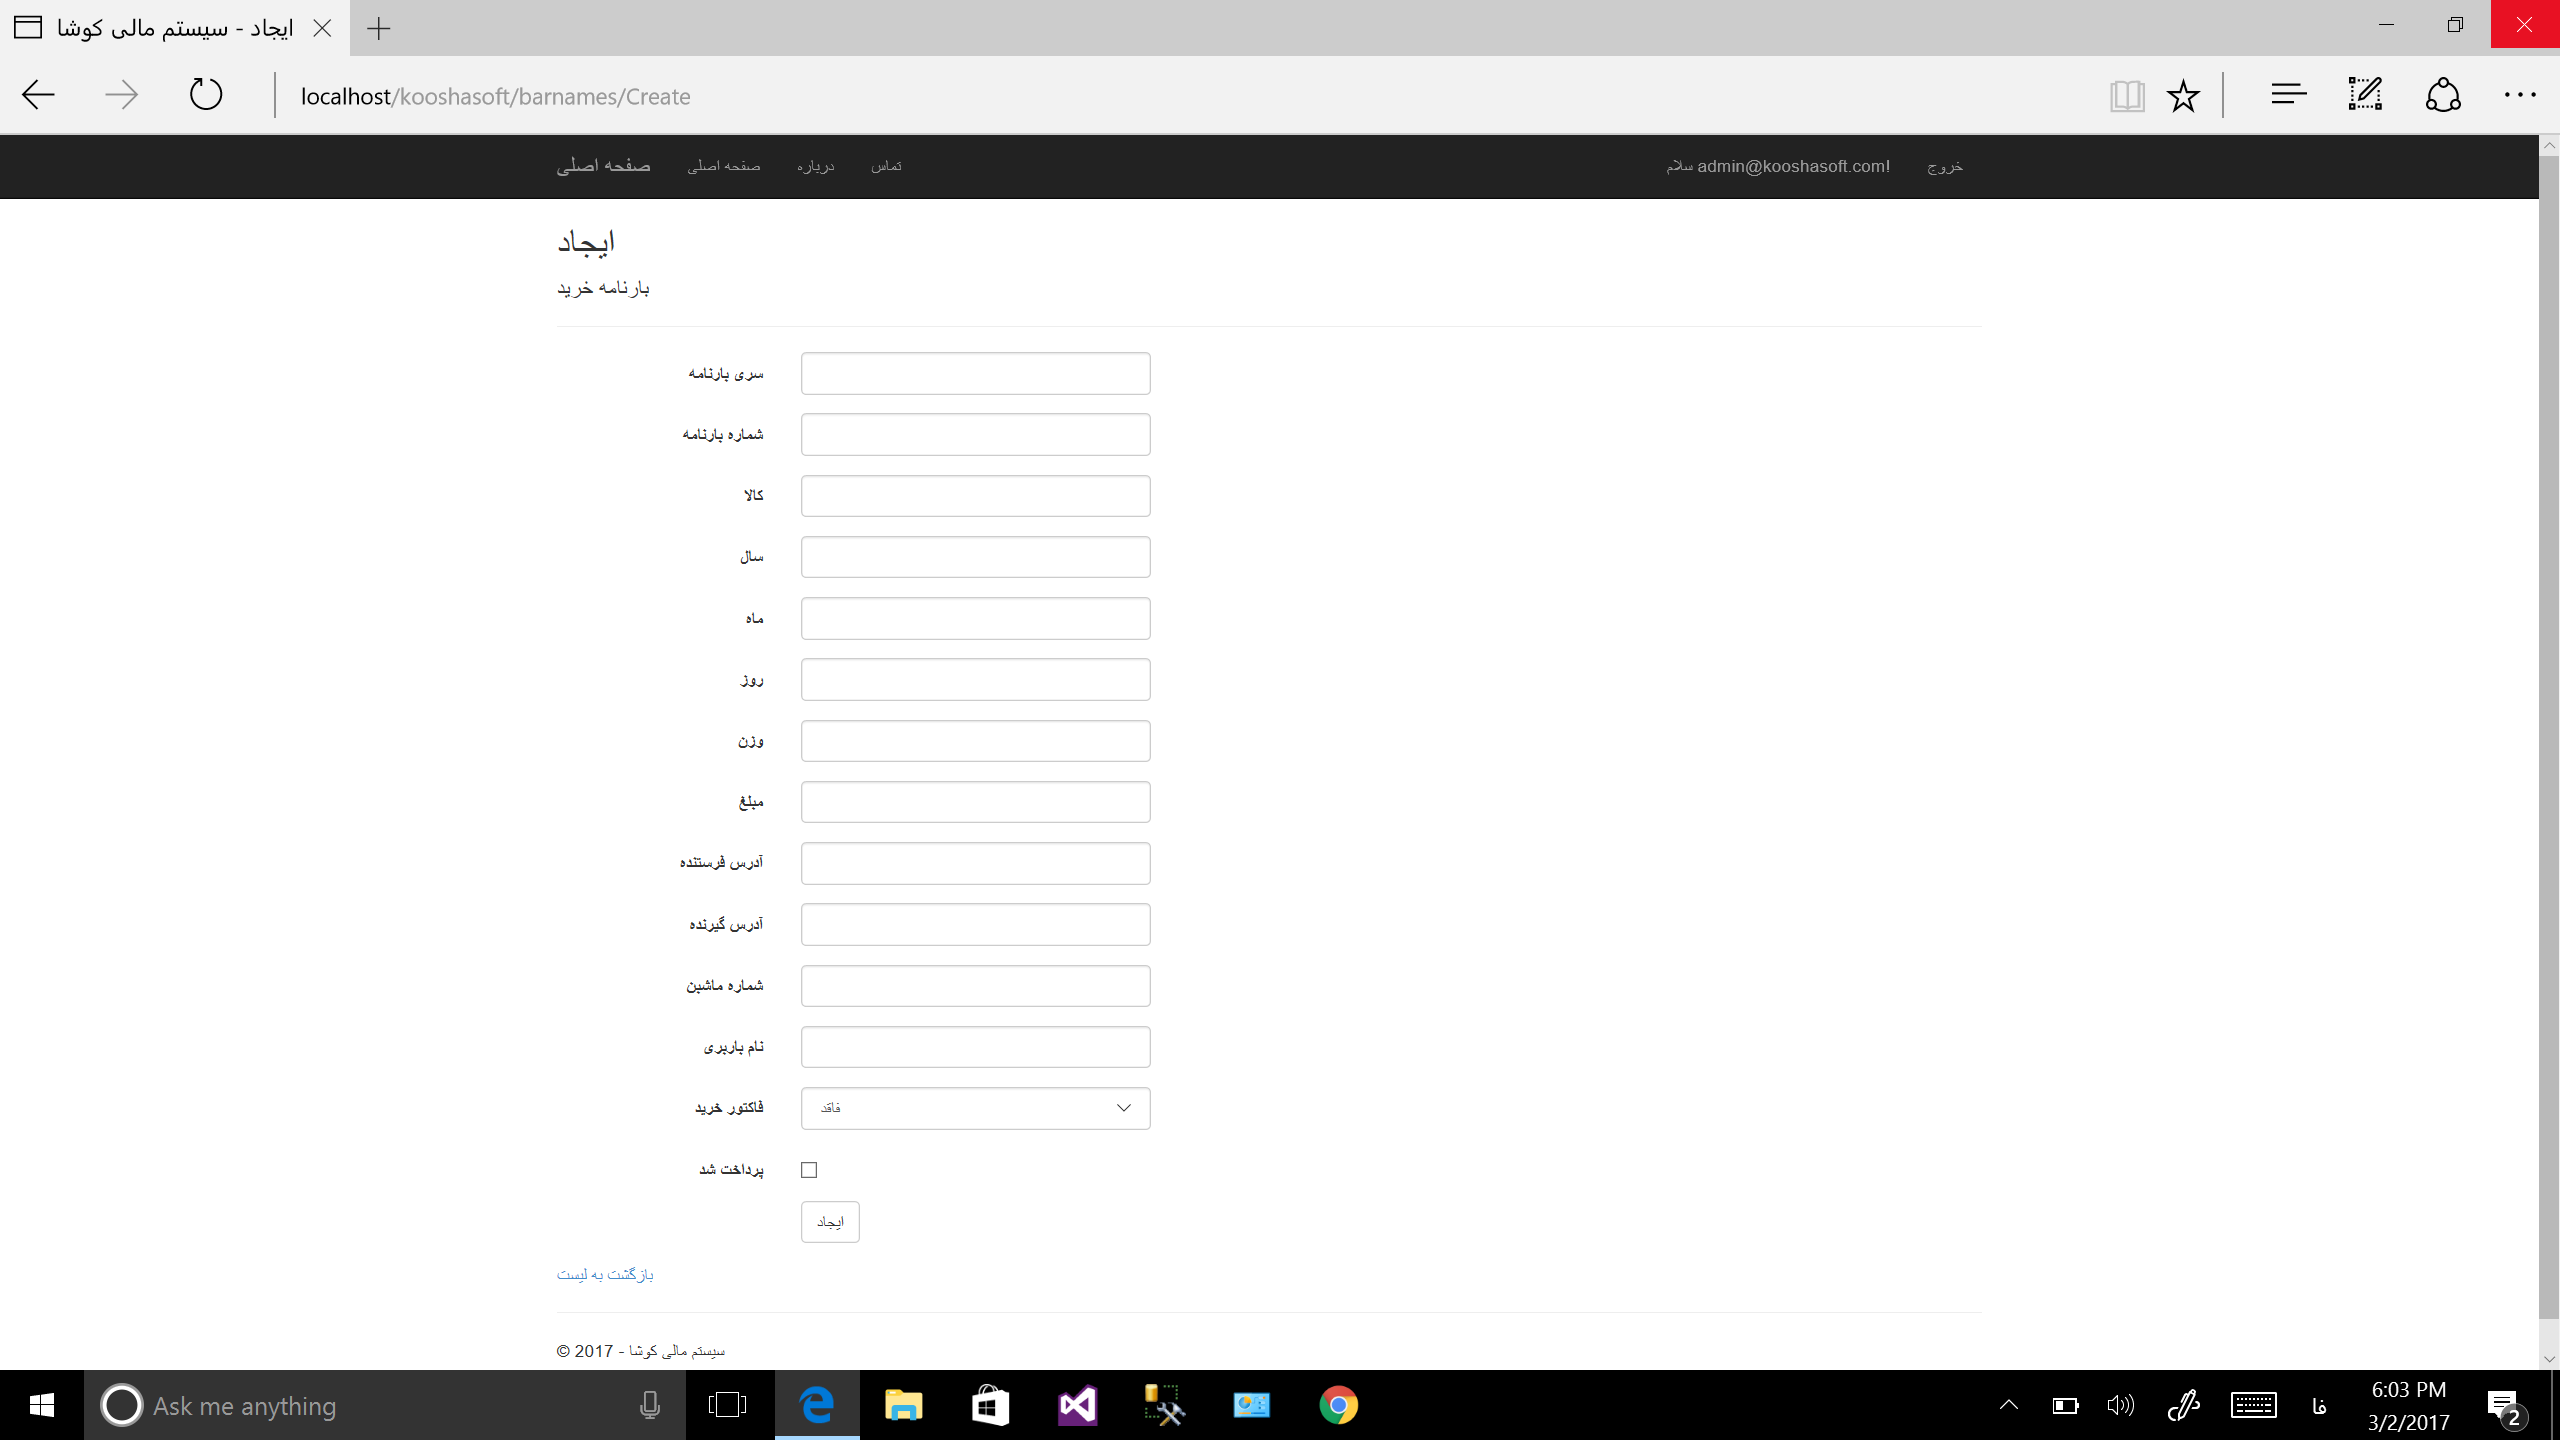Open the تماس navigation menu item
Image resolution: width=2560 pixels, height=1440 pixels.
click(886, 166)
